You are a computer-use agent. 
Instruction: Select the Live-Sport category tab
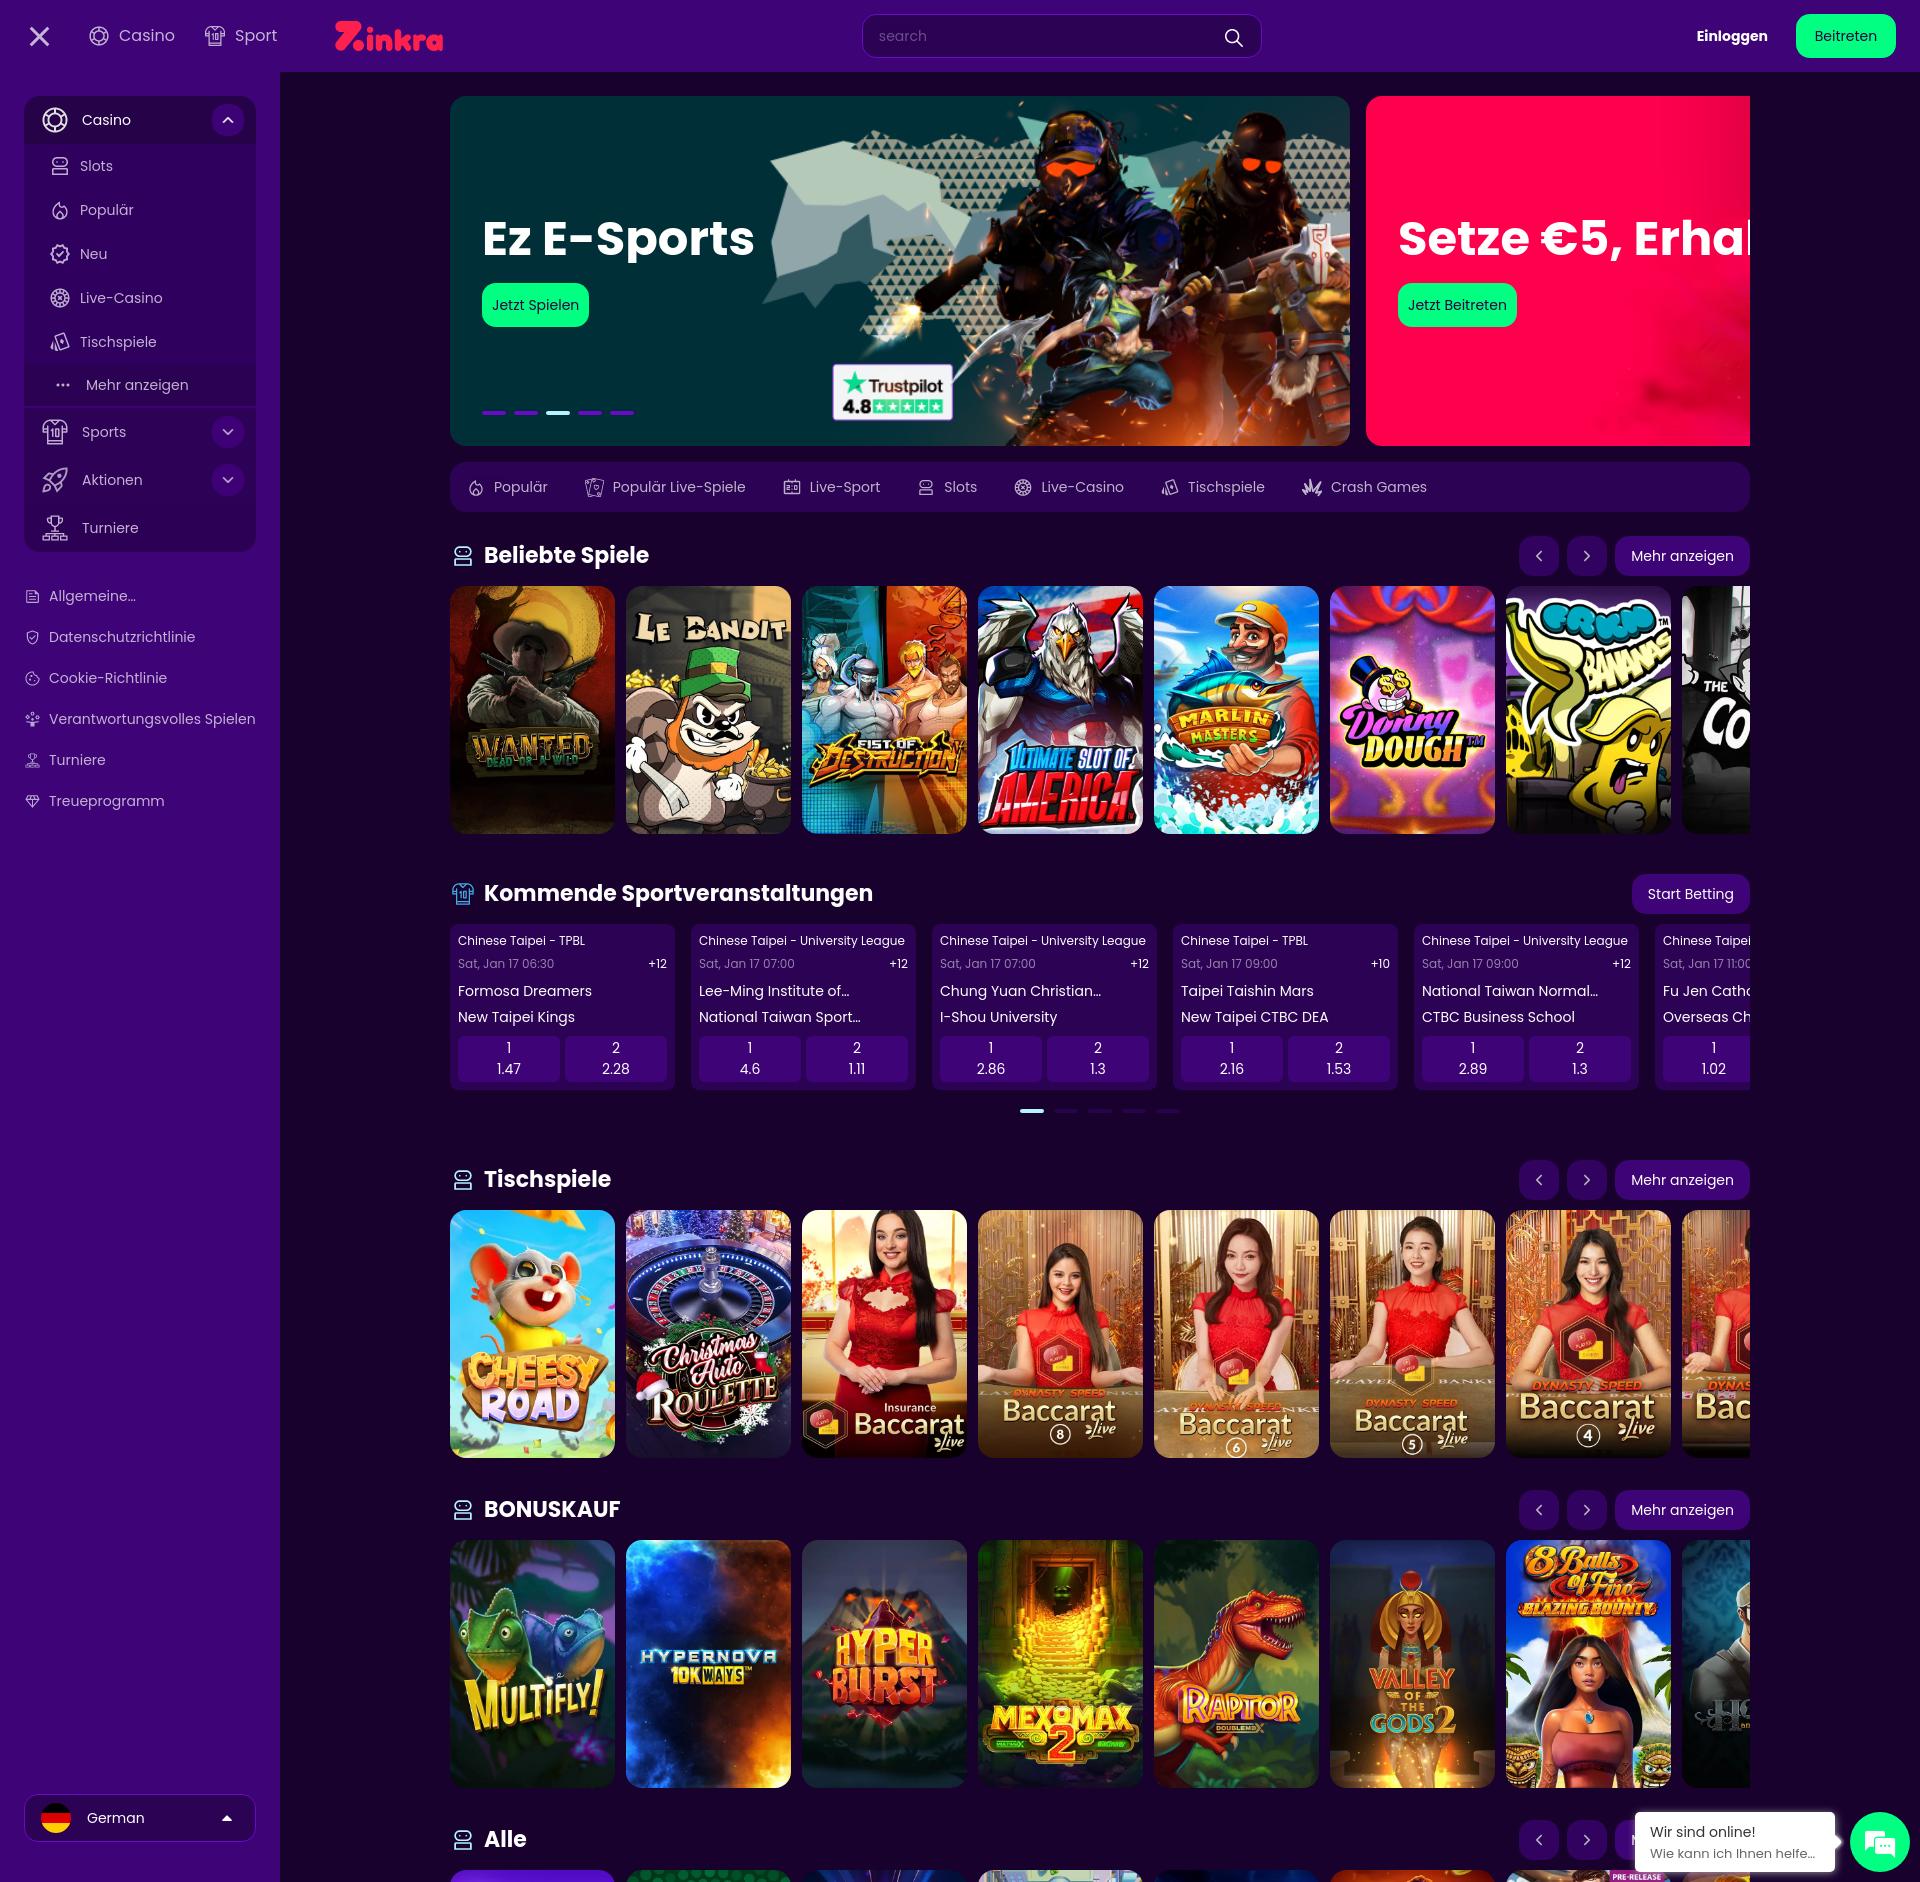832,487
